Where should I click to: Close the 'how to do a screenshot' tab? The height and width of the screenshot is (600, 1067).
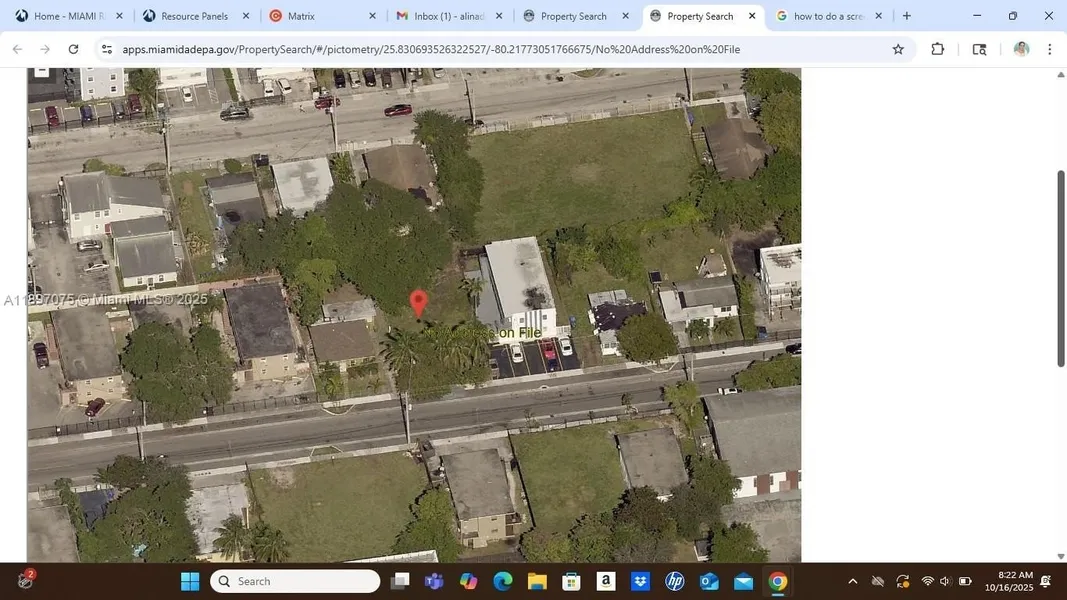(879, 16)
